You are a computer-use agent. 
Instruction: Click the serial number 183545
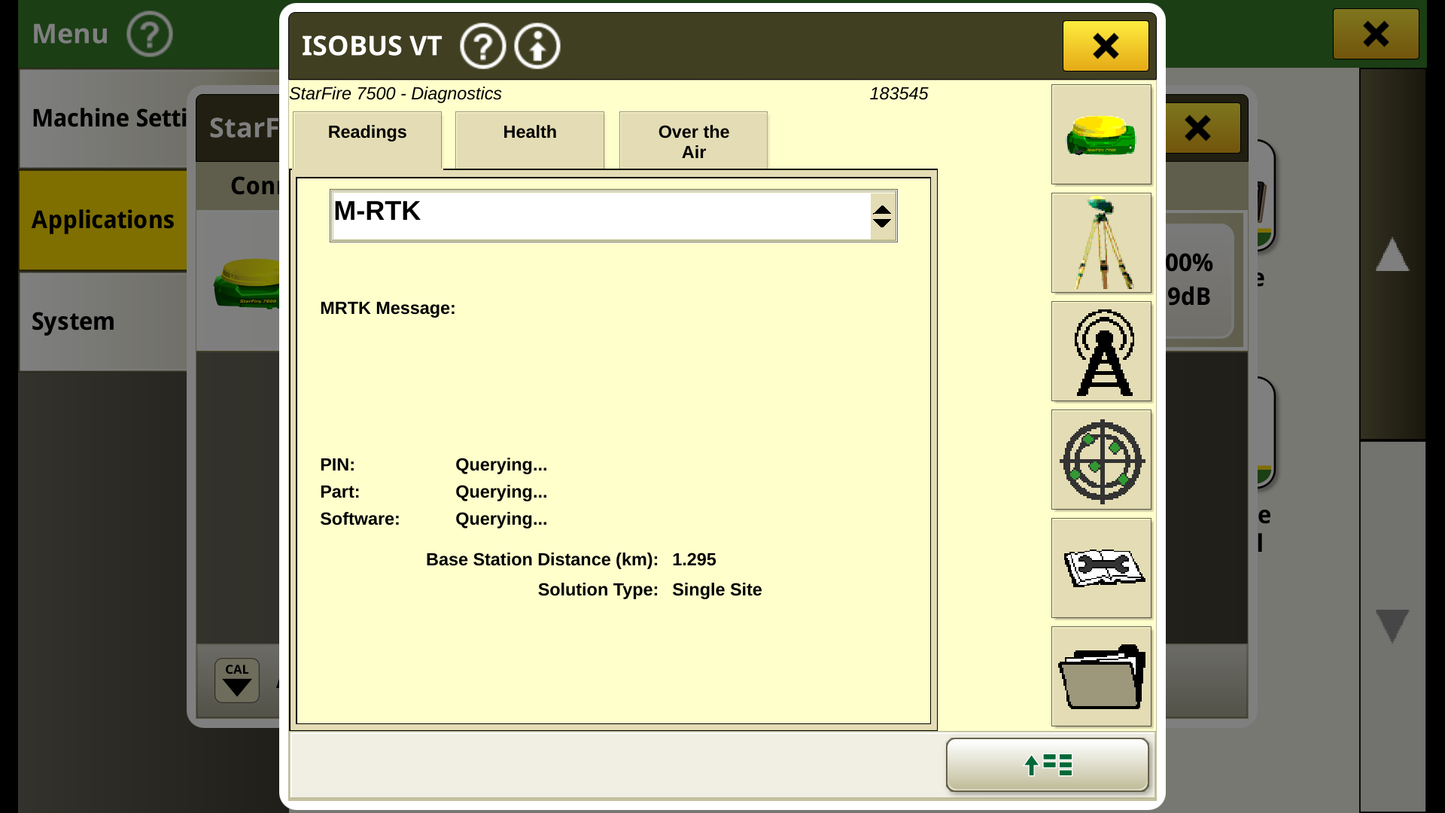click(x=899, y=94)
